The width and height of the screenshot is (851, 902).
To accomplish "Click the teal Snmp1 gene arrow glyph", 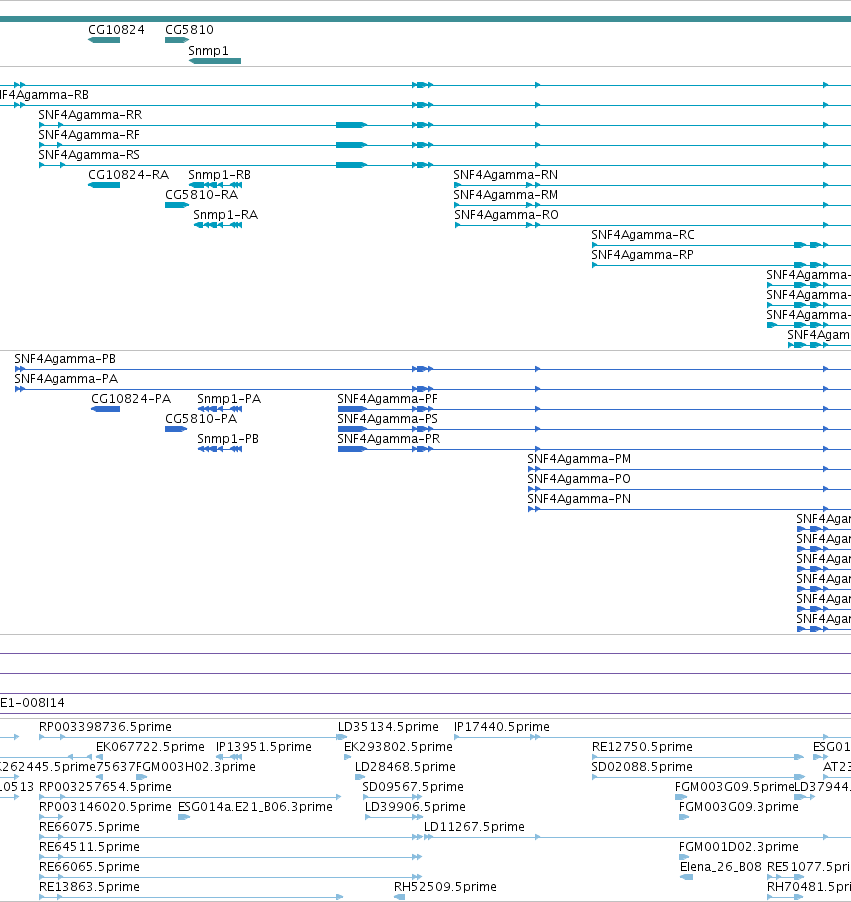I will (x=215, y=61).
